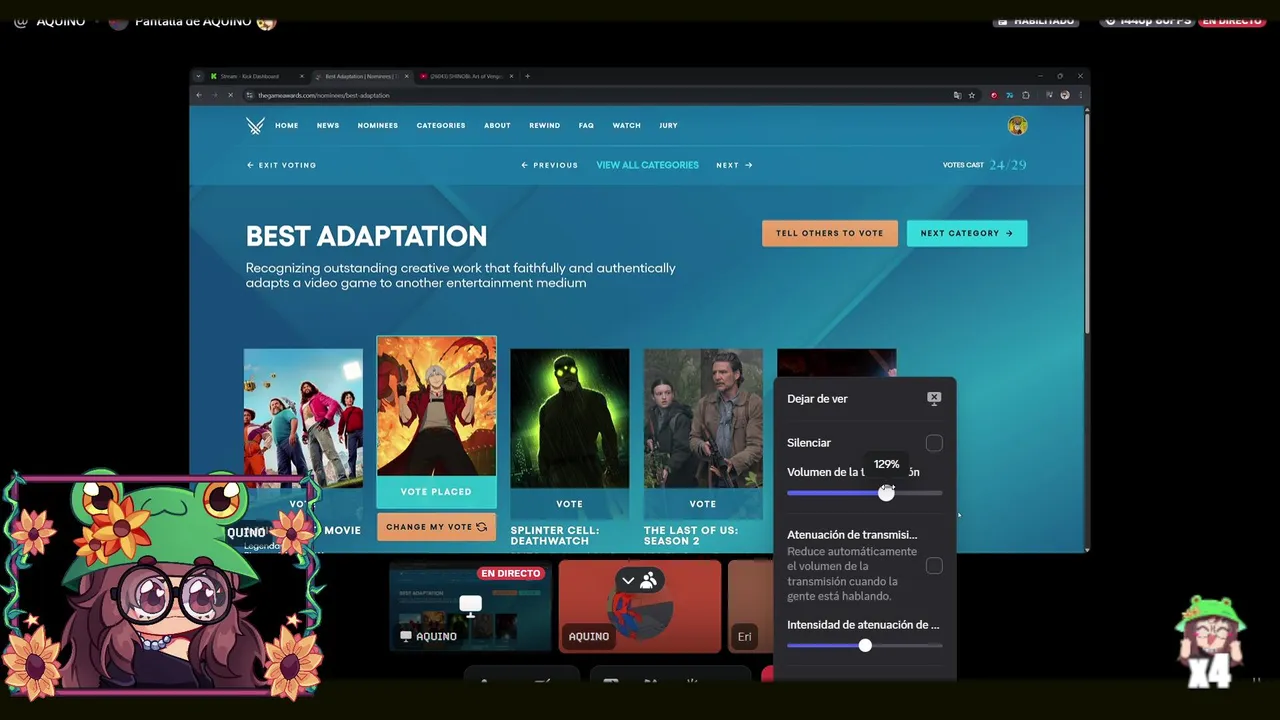
Task: Click the Devil May Cry nominee poster
Action: pyautogui.click(x=436, y=407)
